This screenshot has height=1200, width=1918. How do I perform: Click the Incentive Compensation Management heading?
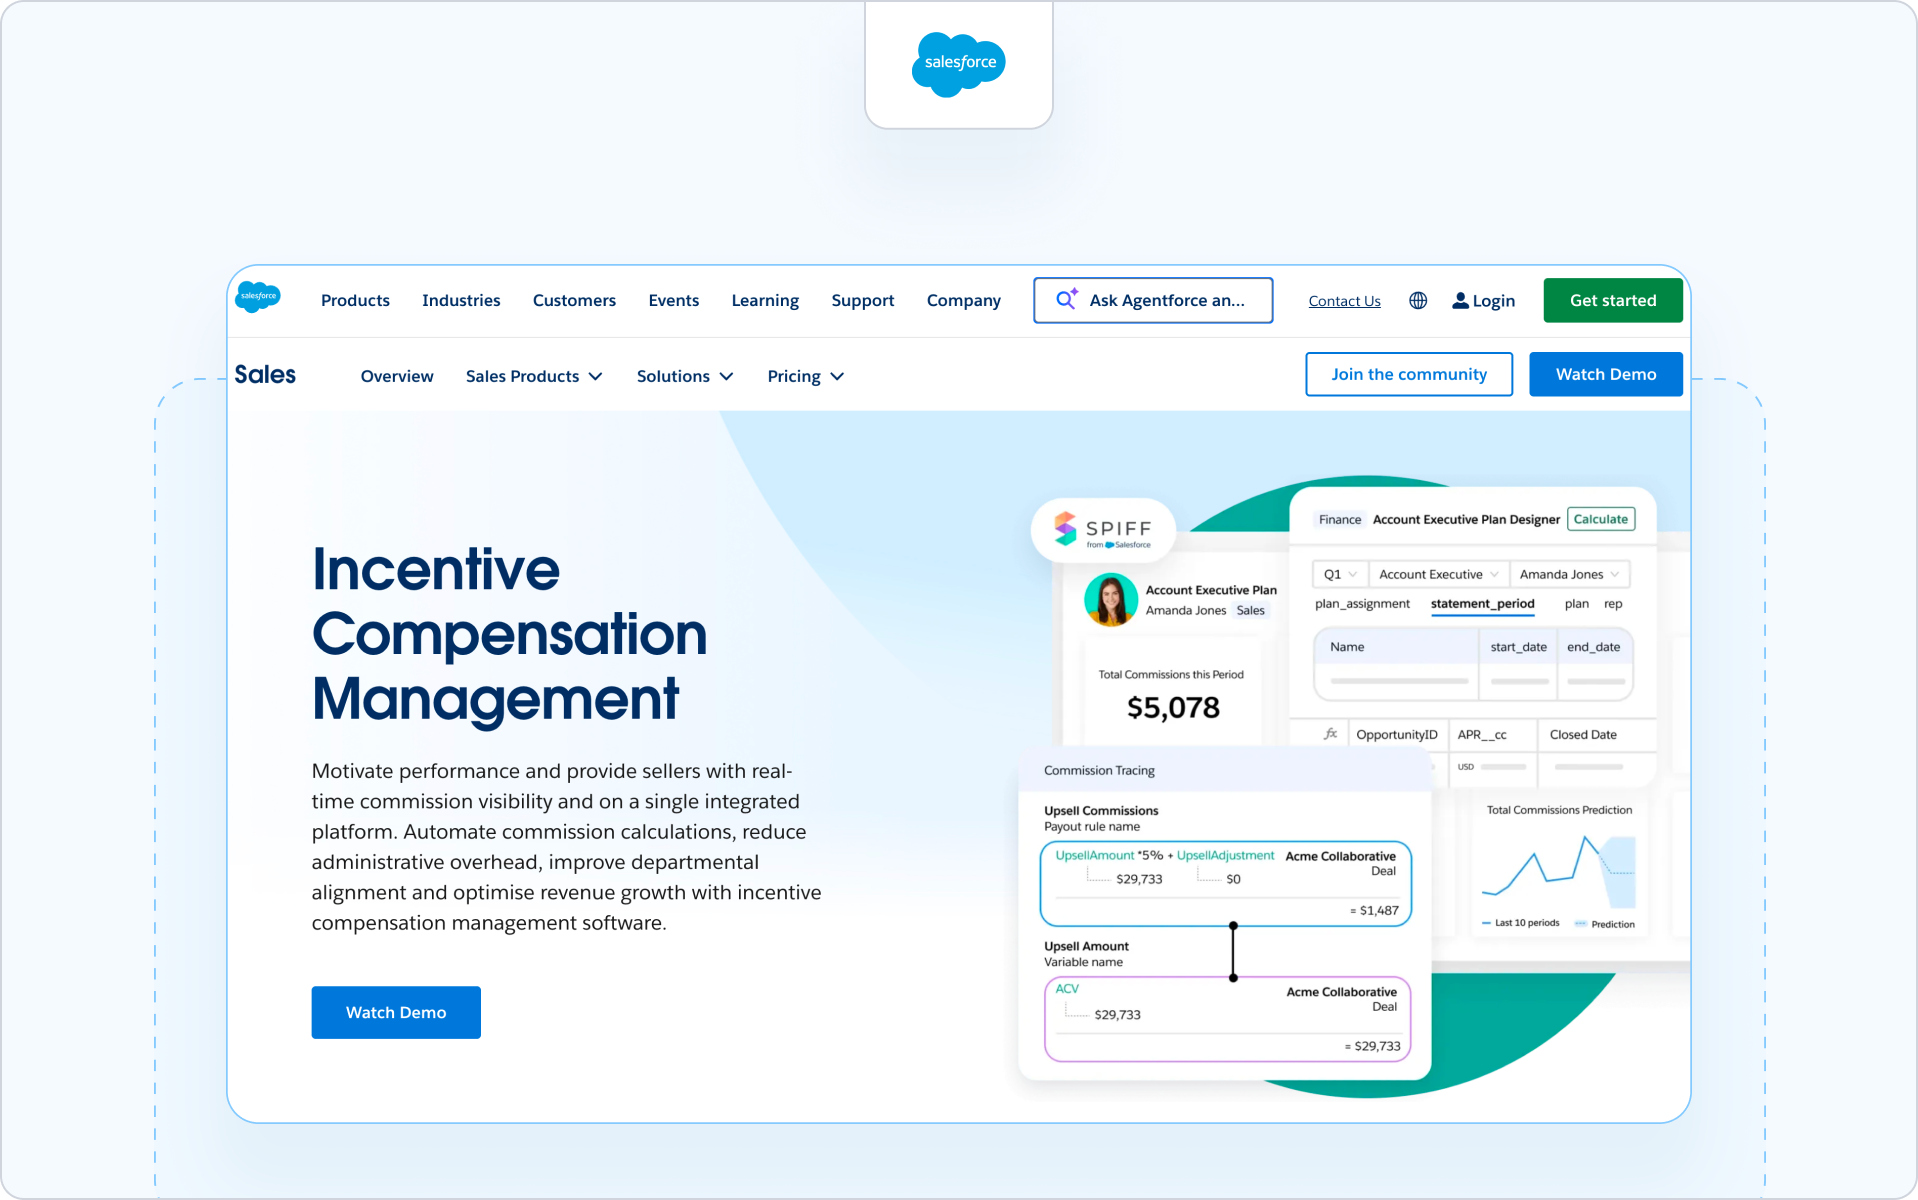[x=509, y=634]
